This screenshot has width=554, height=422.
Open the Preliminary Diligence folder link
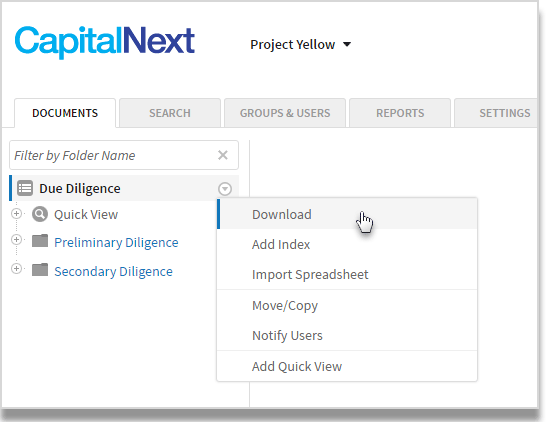tap(116, 242)
